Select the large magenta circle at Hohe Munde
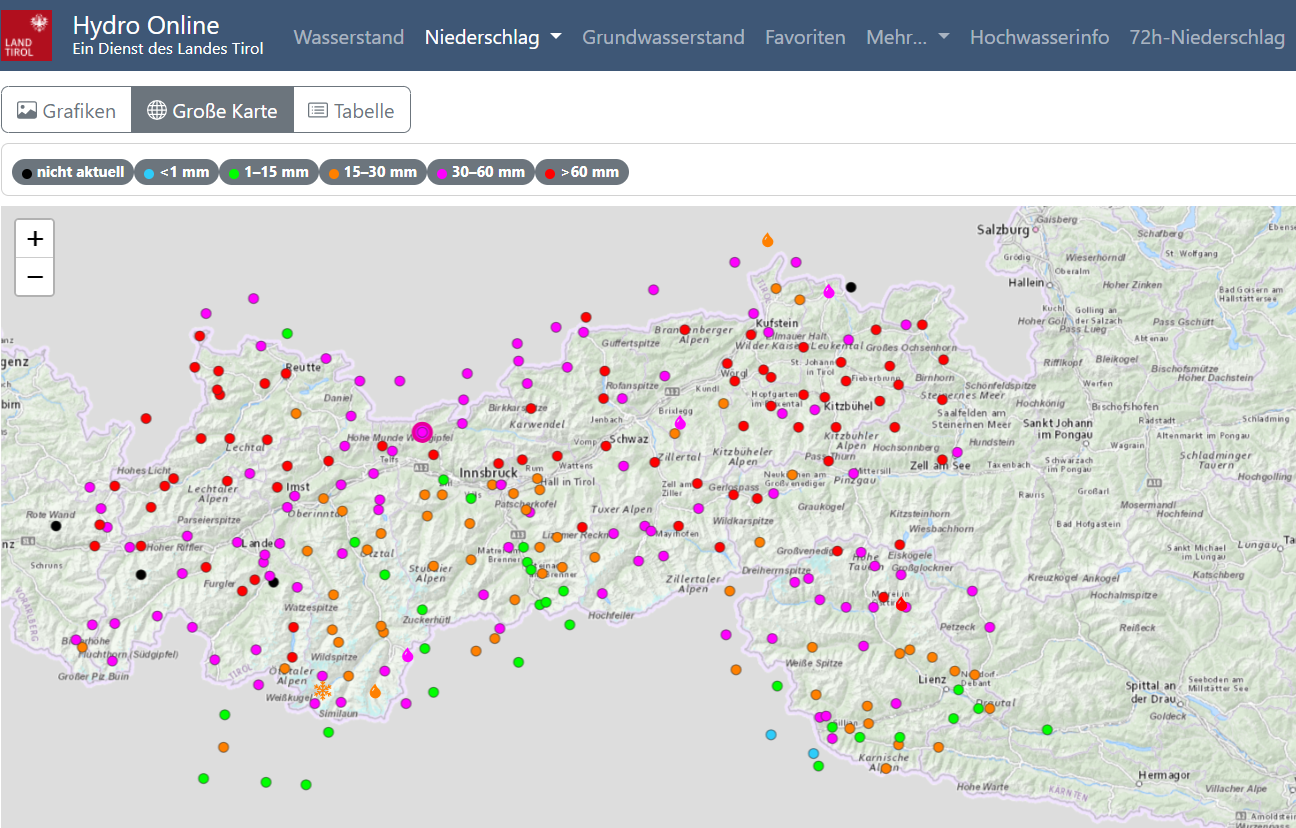The height and width of the screenshot is (828, 1296). coord(422,433)
